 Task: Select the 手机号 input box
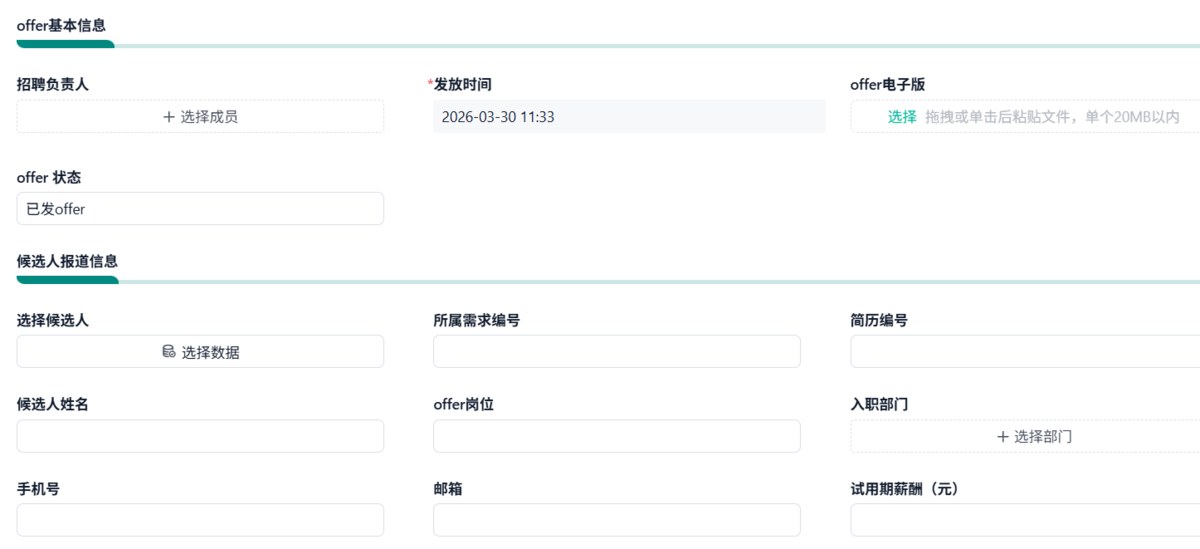[x=200, y=520]
